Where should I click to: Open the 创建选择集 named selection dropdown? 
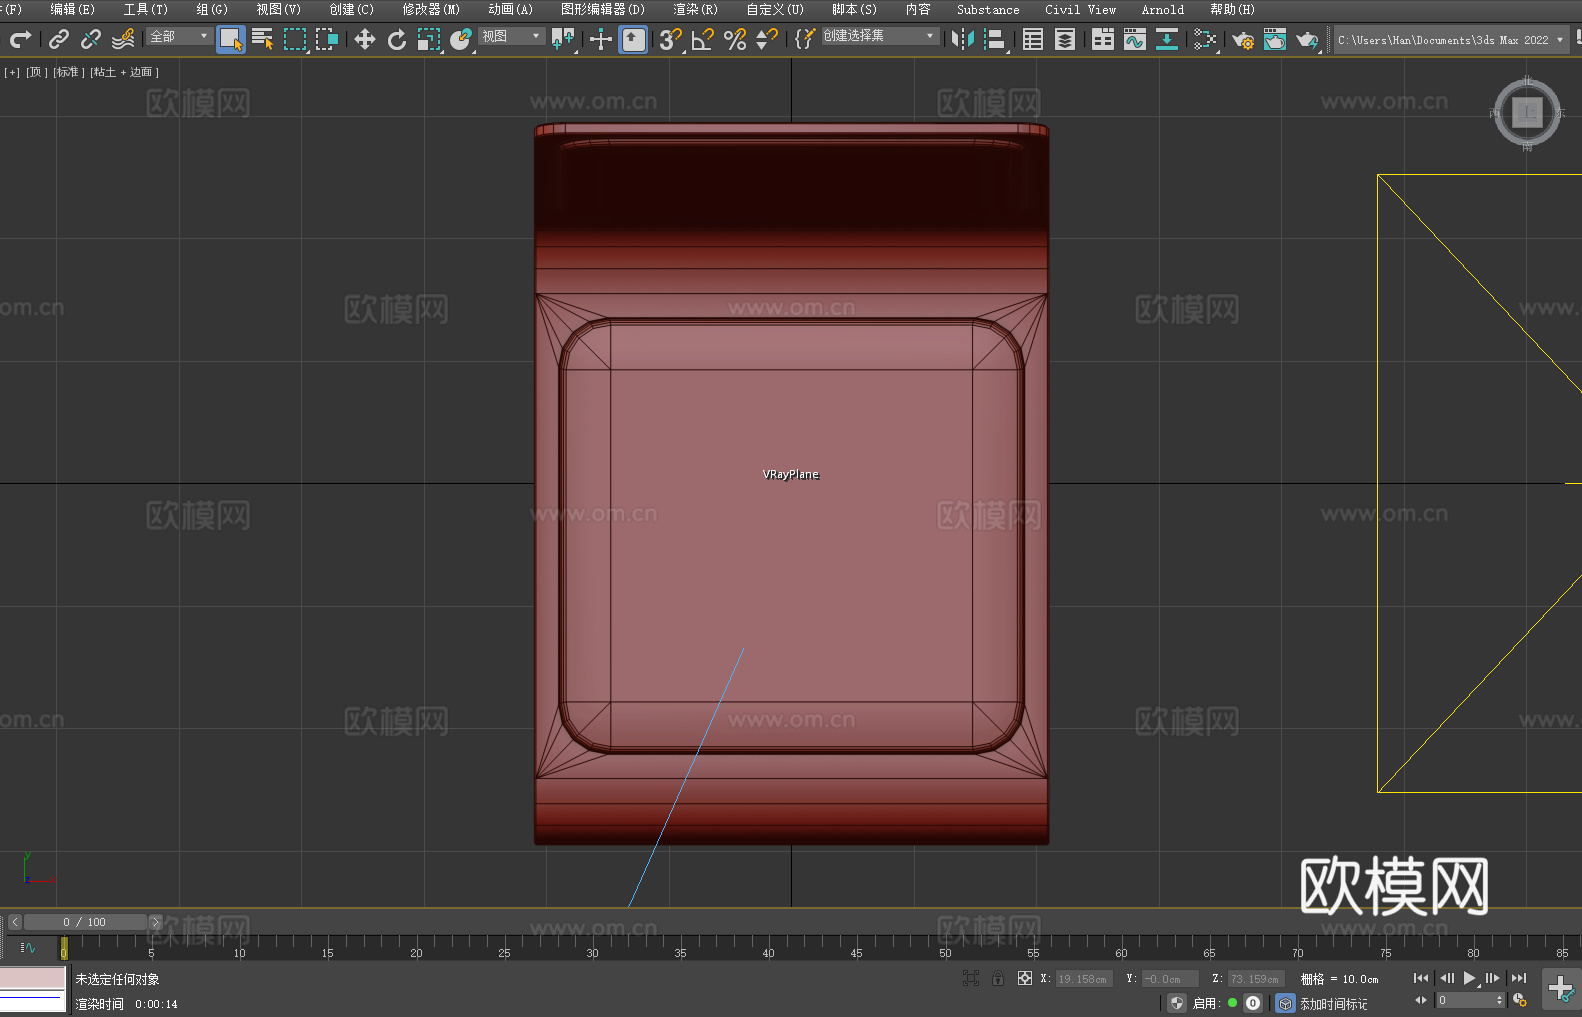coord(880,36)
